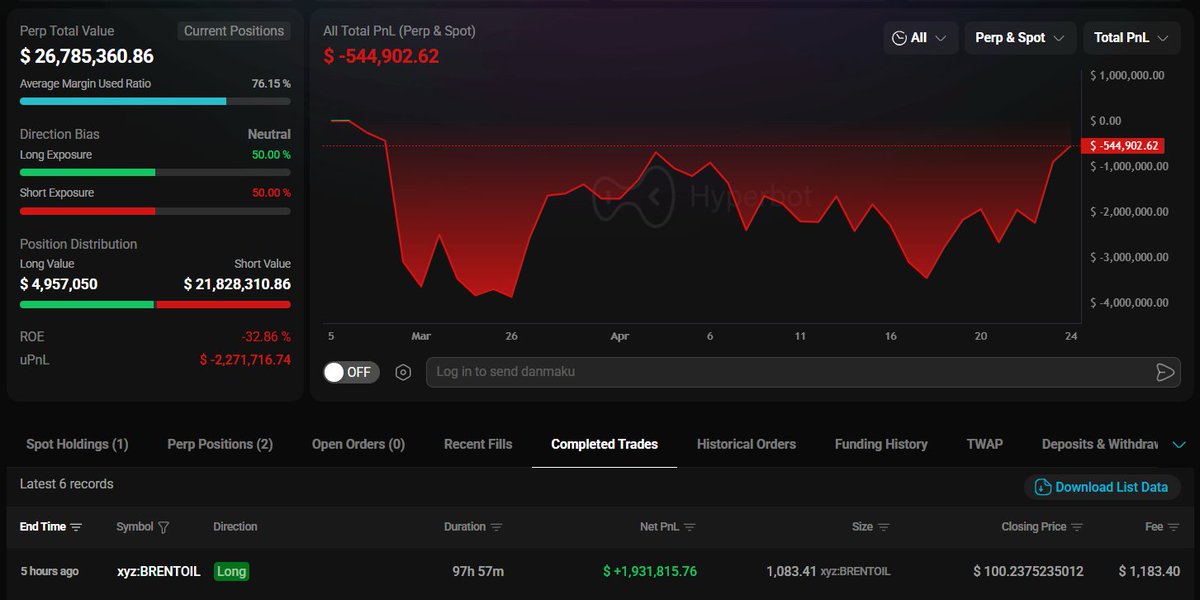Sort by End Time column icon

[x=76, y=527]
